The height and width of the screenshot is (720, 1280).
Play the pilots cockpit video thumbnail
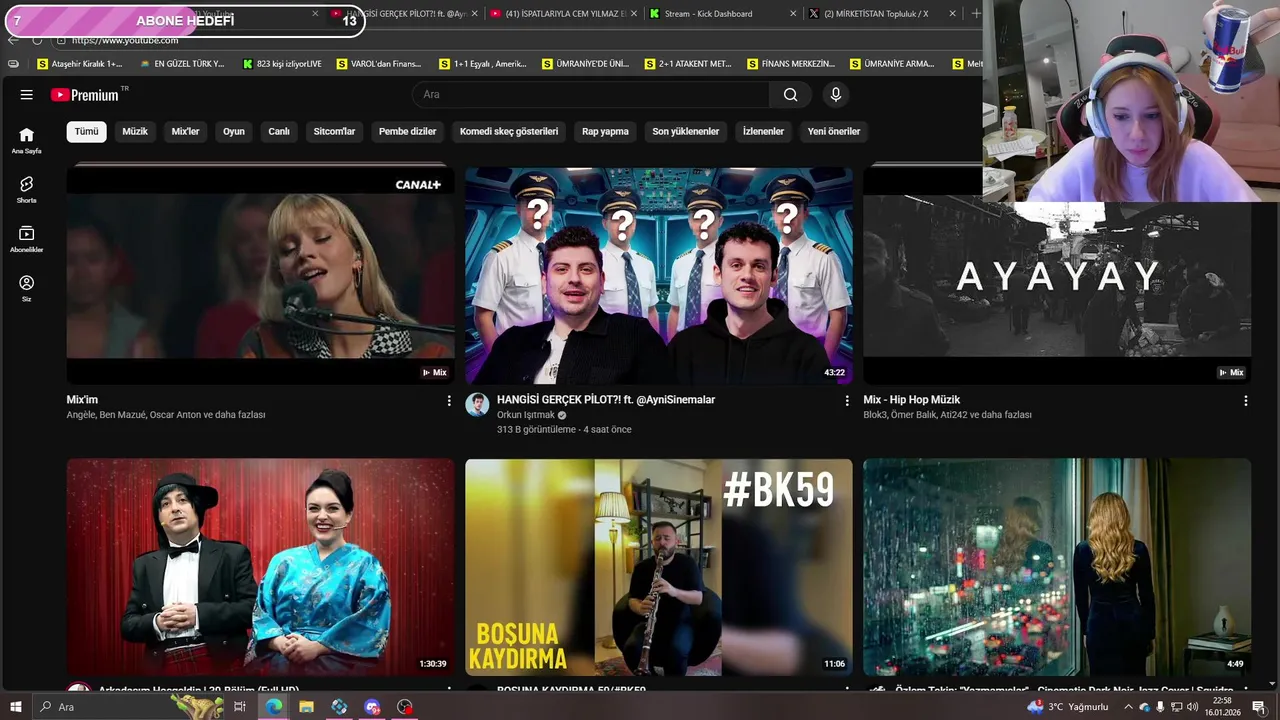pos(659,275)
